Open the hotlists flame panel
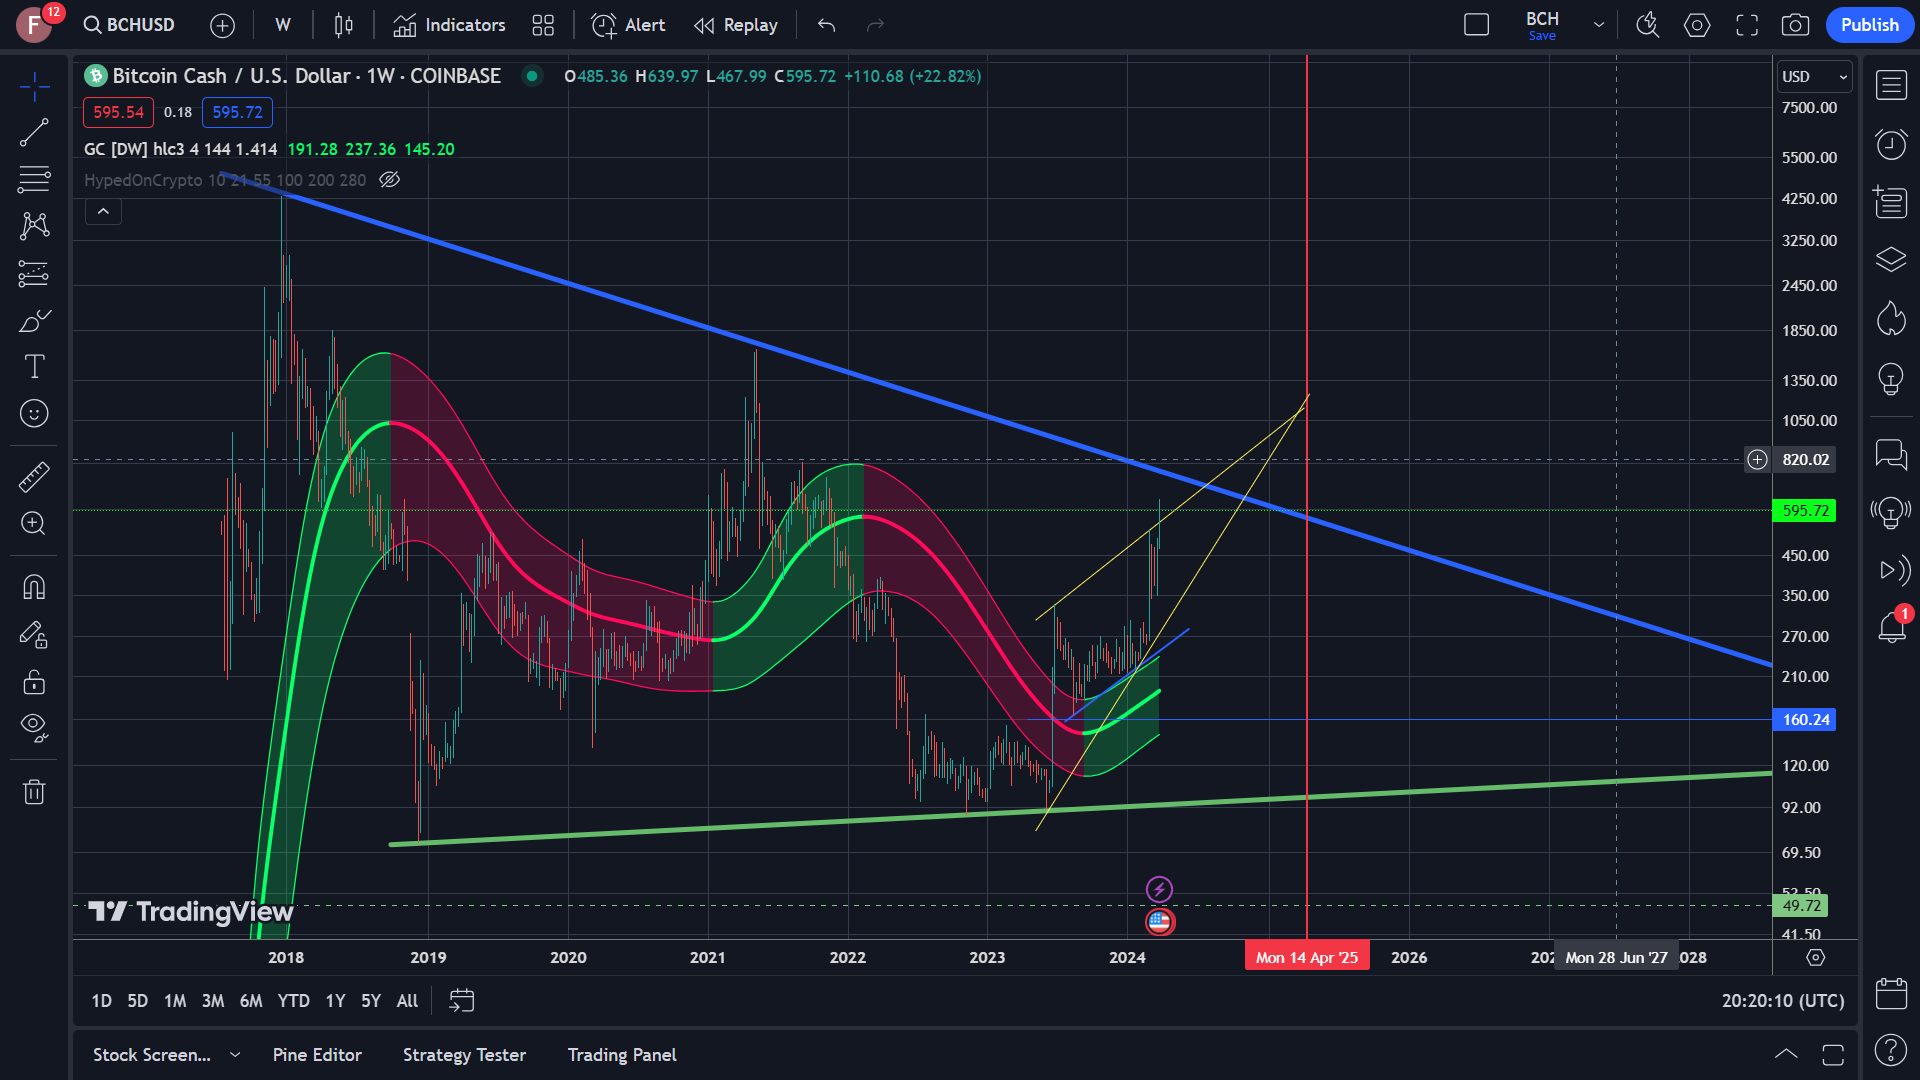 (x=1891, y=319)
